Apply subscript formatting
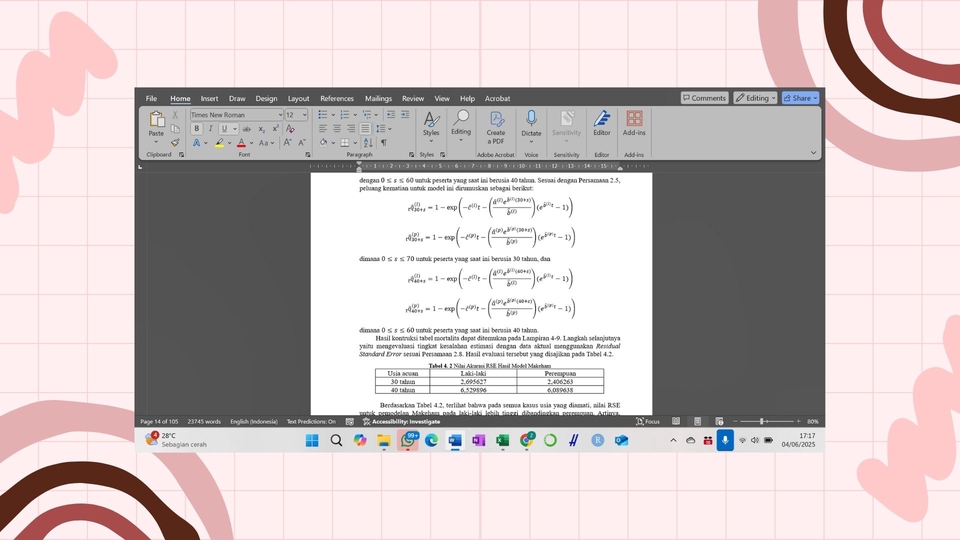This screenshot has width=960, height=540. [261, 129]
